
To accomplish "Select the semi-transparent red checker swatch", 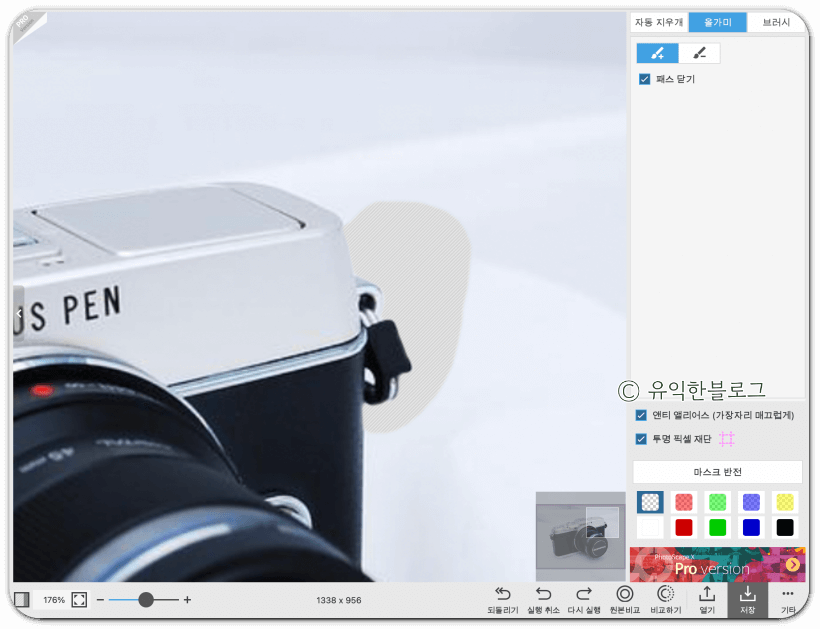I will tap(684, 502).
